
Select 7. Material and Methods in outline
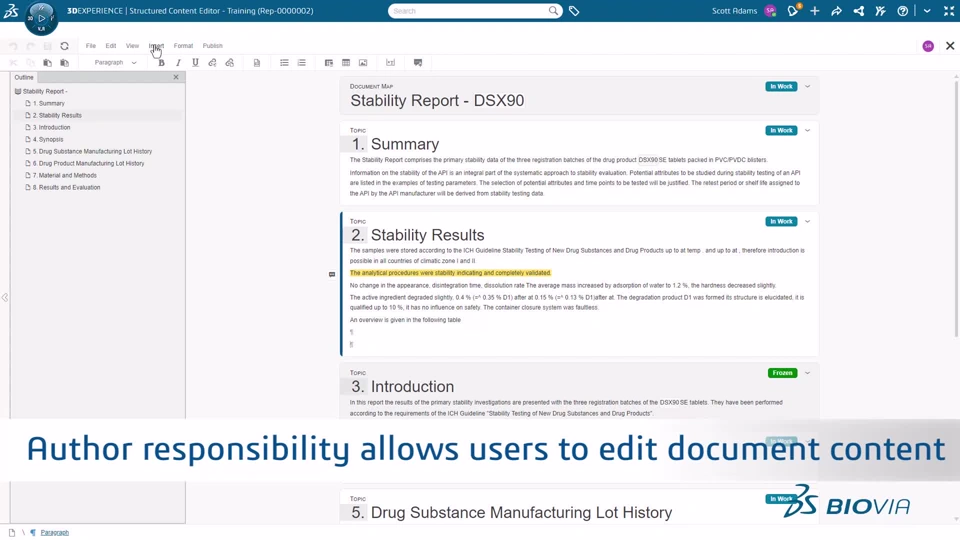pos(61,175)
